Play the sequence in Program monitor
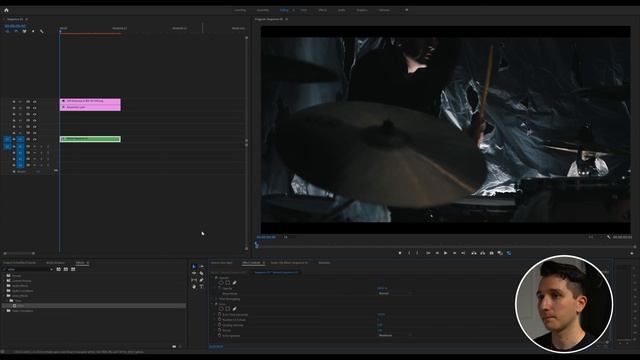This screenshot has height=360, width=640. (x=445, y=253)
